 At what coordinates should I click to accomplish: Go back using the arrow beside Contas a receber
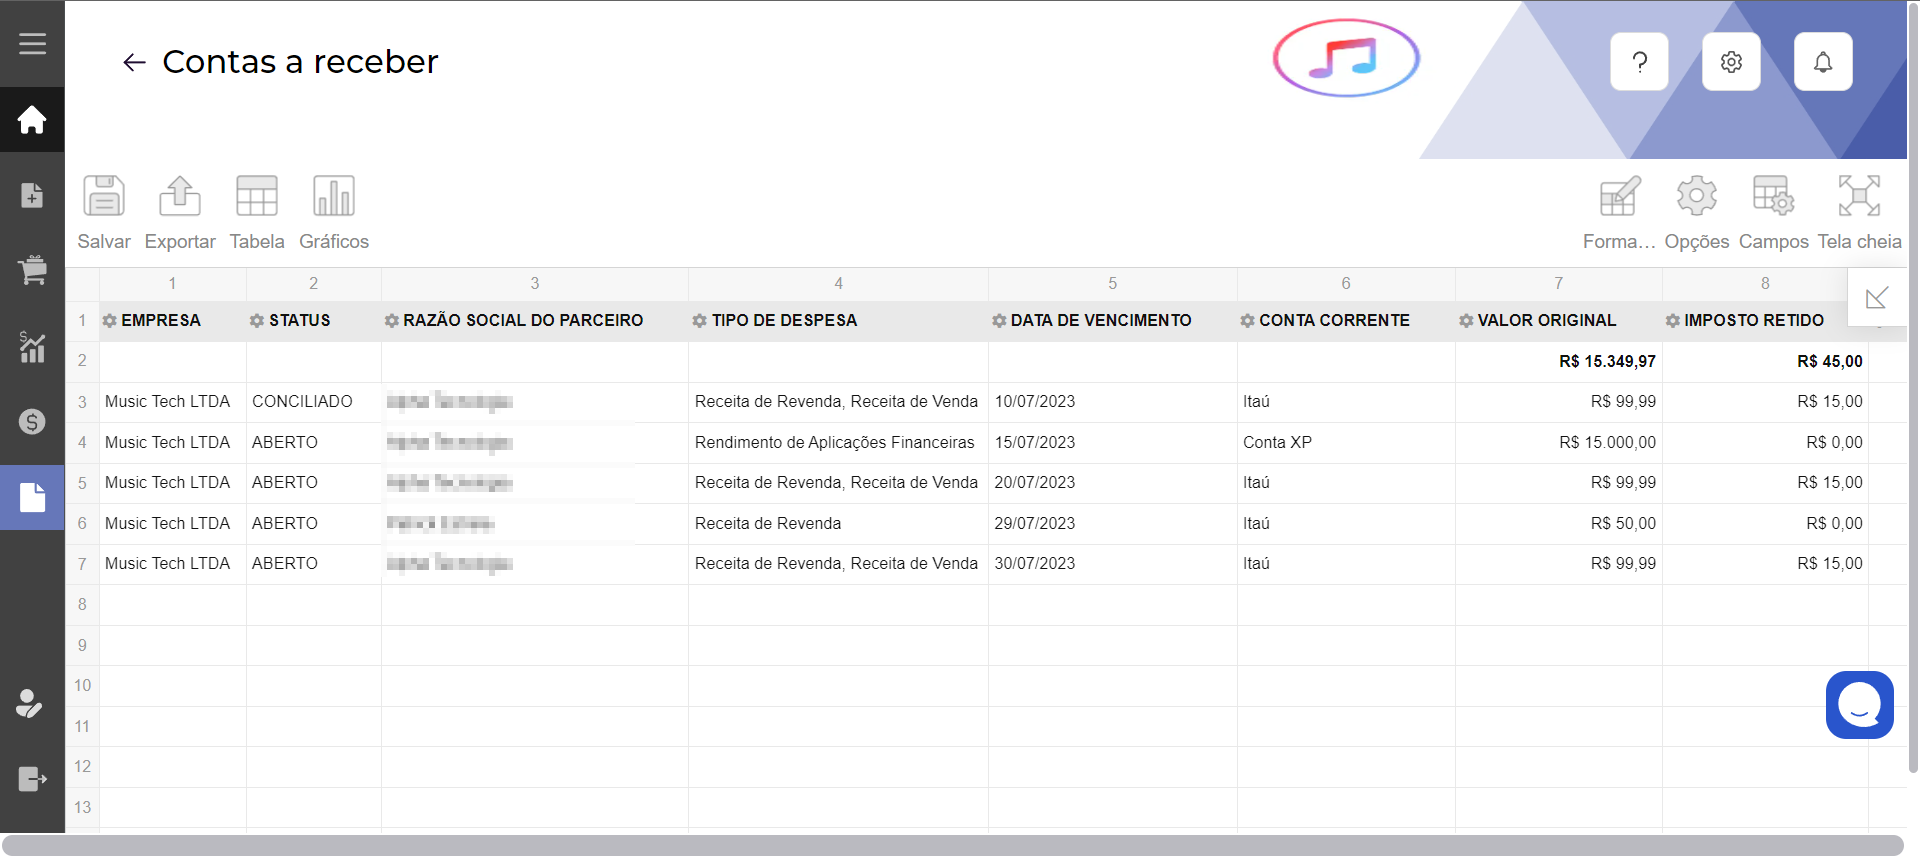pos(134,63)
